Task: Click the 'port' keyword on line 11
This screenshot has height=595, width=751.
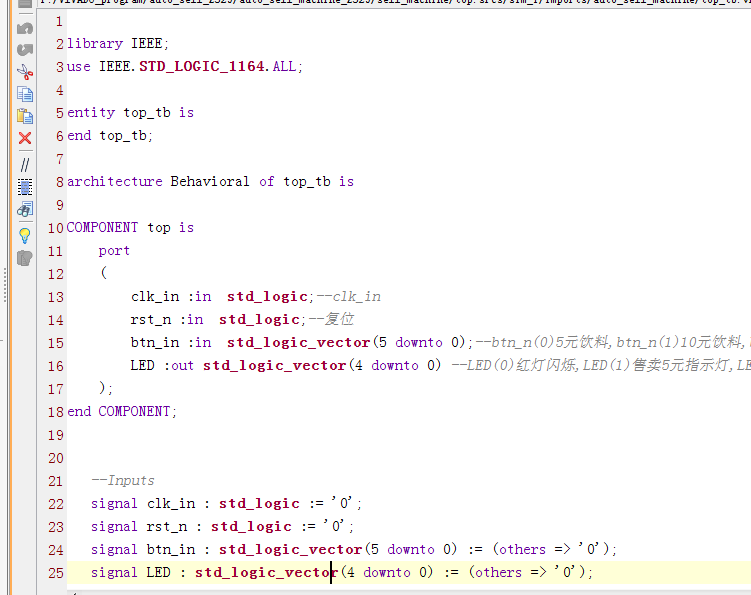Action: tap(114, 251)
